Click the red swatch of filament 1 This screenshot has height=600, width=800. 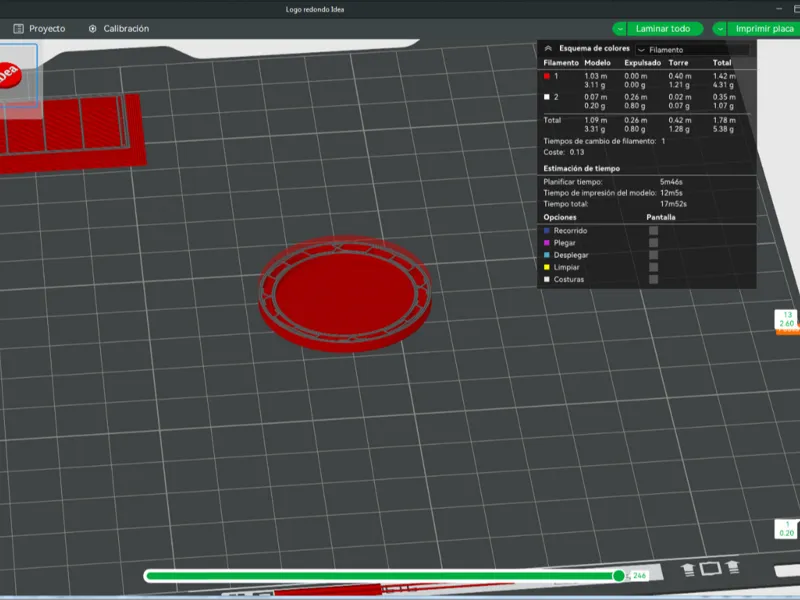click(x=547, y=76)
